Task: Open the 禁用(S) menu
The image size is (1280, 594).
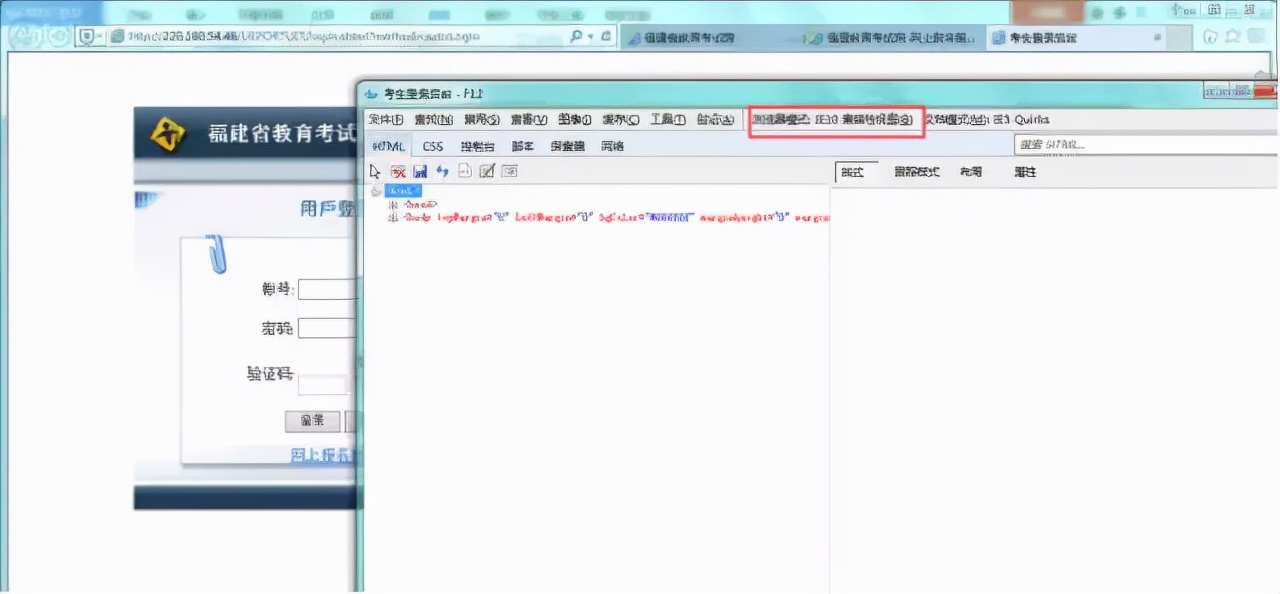Action: point(482,120)
